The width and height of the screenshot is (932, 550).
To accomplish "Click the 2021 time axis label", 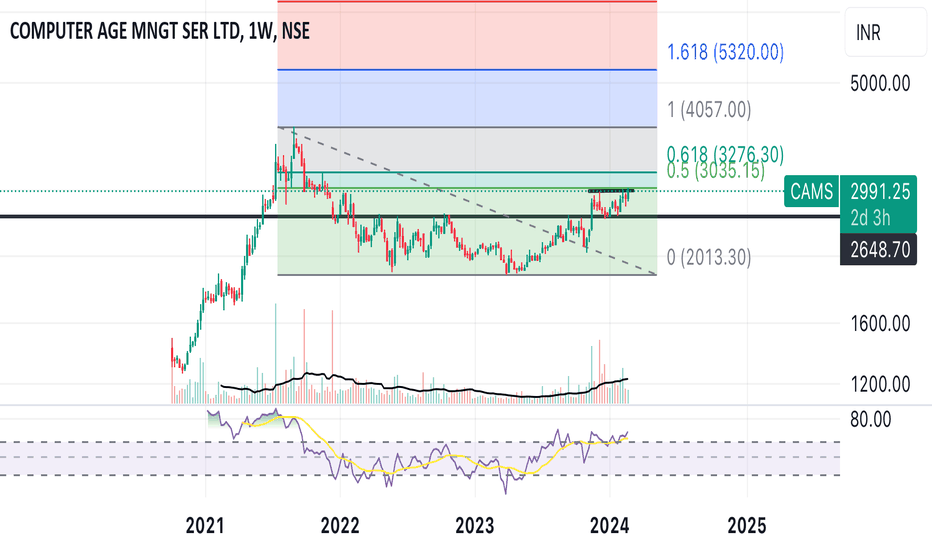I will tap(205, 526).
